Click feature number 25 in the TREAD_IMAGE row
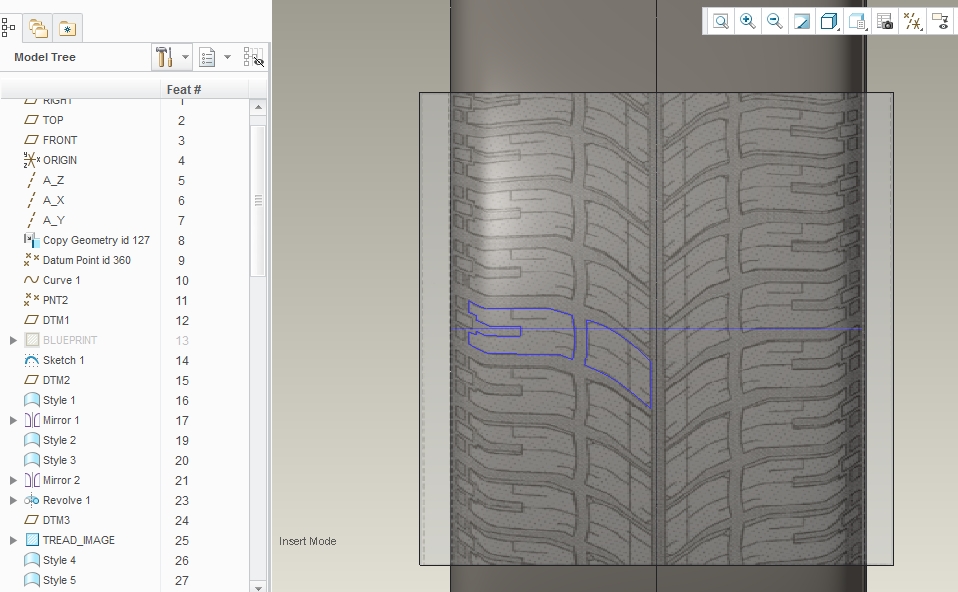Screen dimensions: 958x592 (x=182, y=541)
